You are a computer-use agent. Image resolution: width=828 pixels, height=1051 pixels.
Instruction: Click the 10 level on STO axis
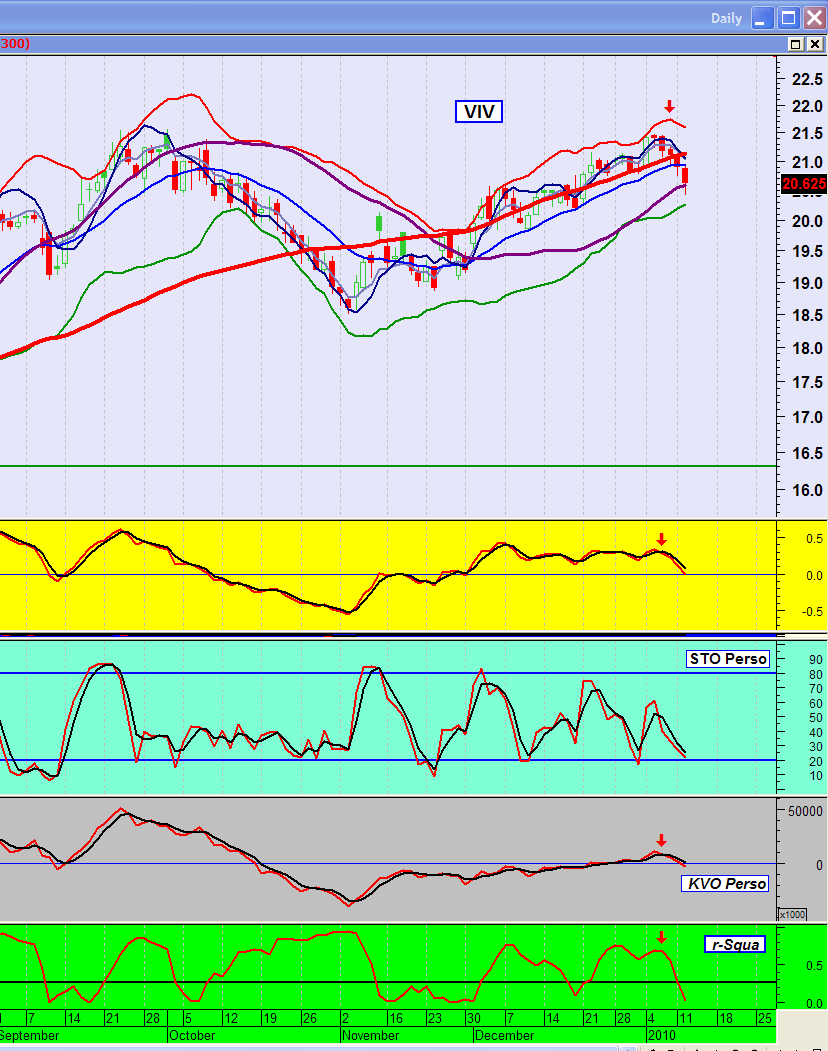click(815, 776)
